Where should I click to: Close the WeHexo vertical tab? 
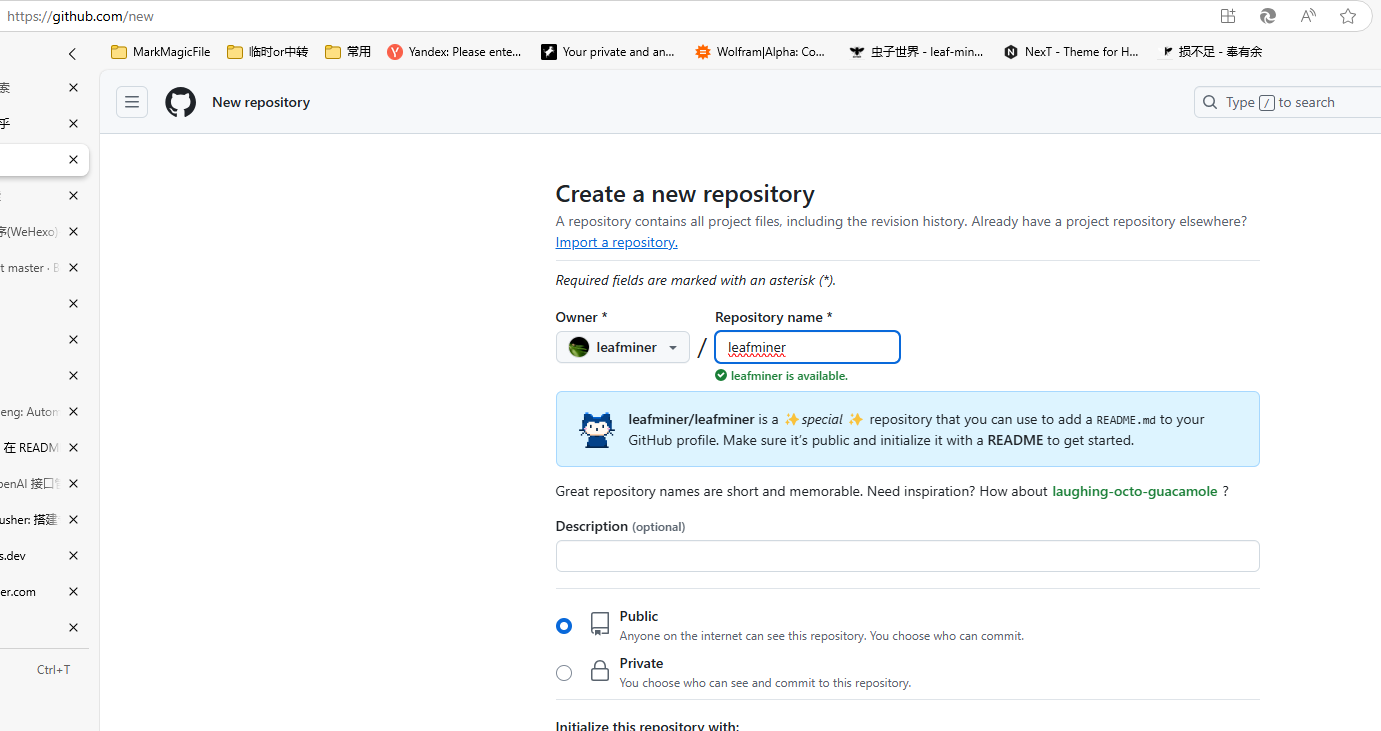(73, 232)
